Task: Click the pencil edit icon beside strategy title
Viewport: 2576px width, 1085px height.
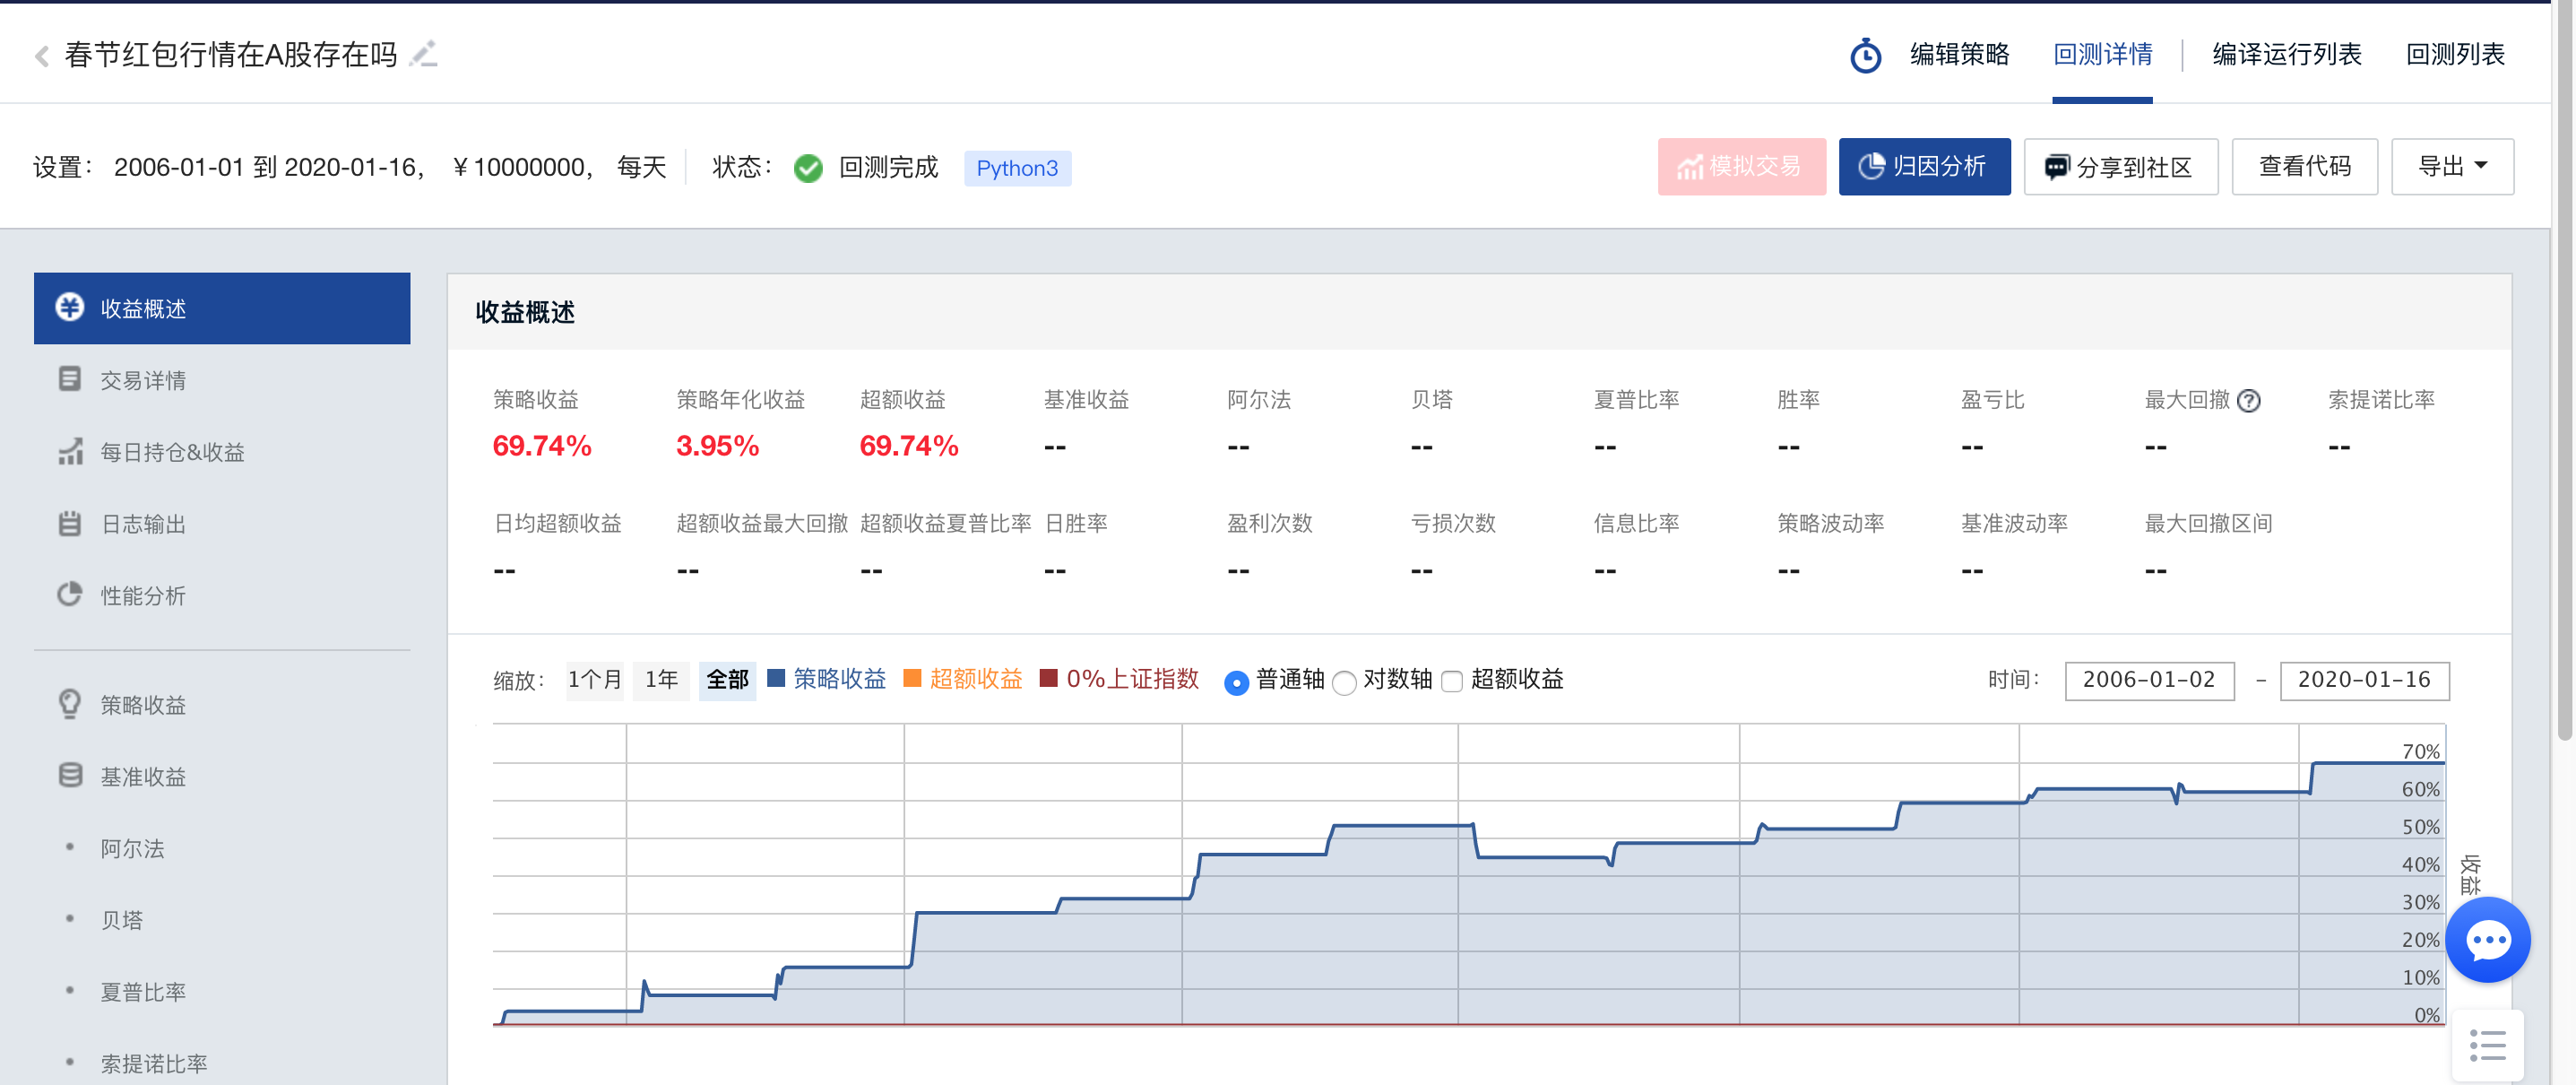Action: pyautogui.click(x=425, y=53)
